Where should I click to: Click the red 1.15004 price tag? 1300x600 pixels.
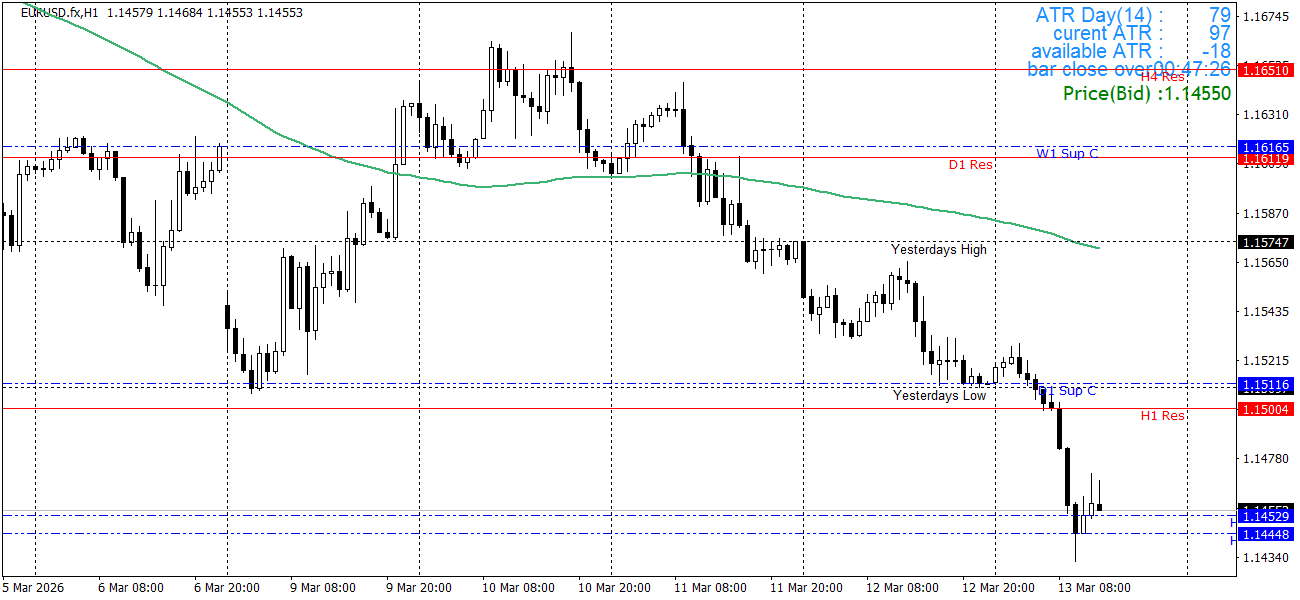(1264, 409)
